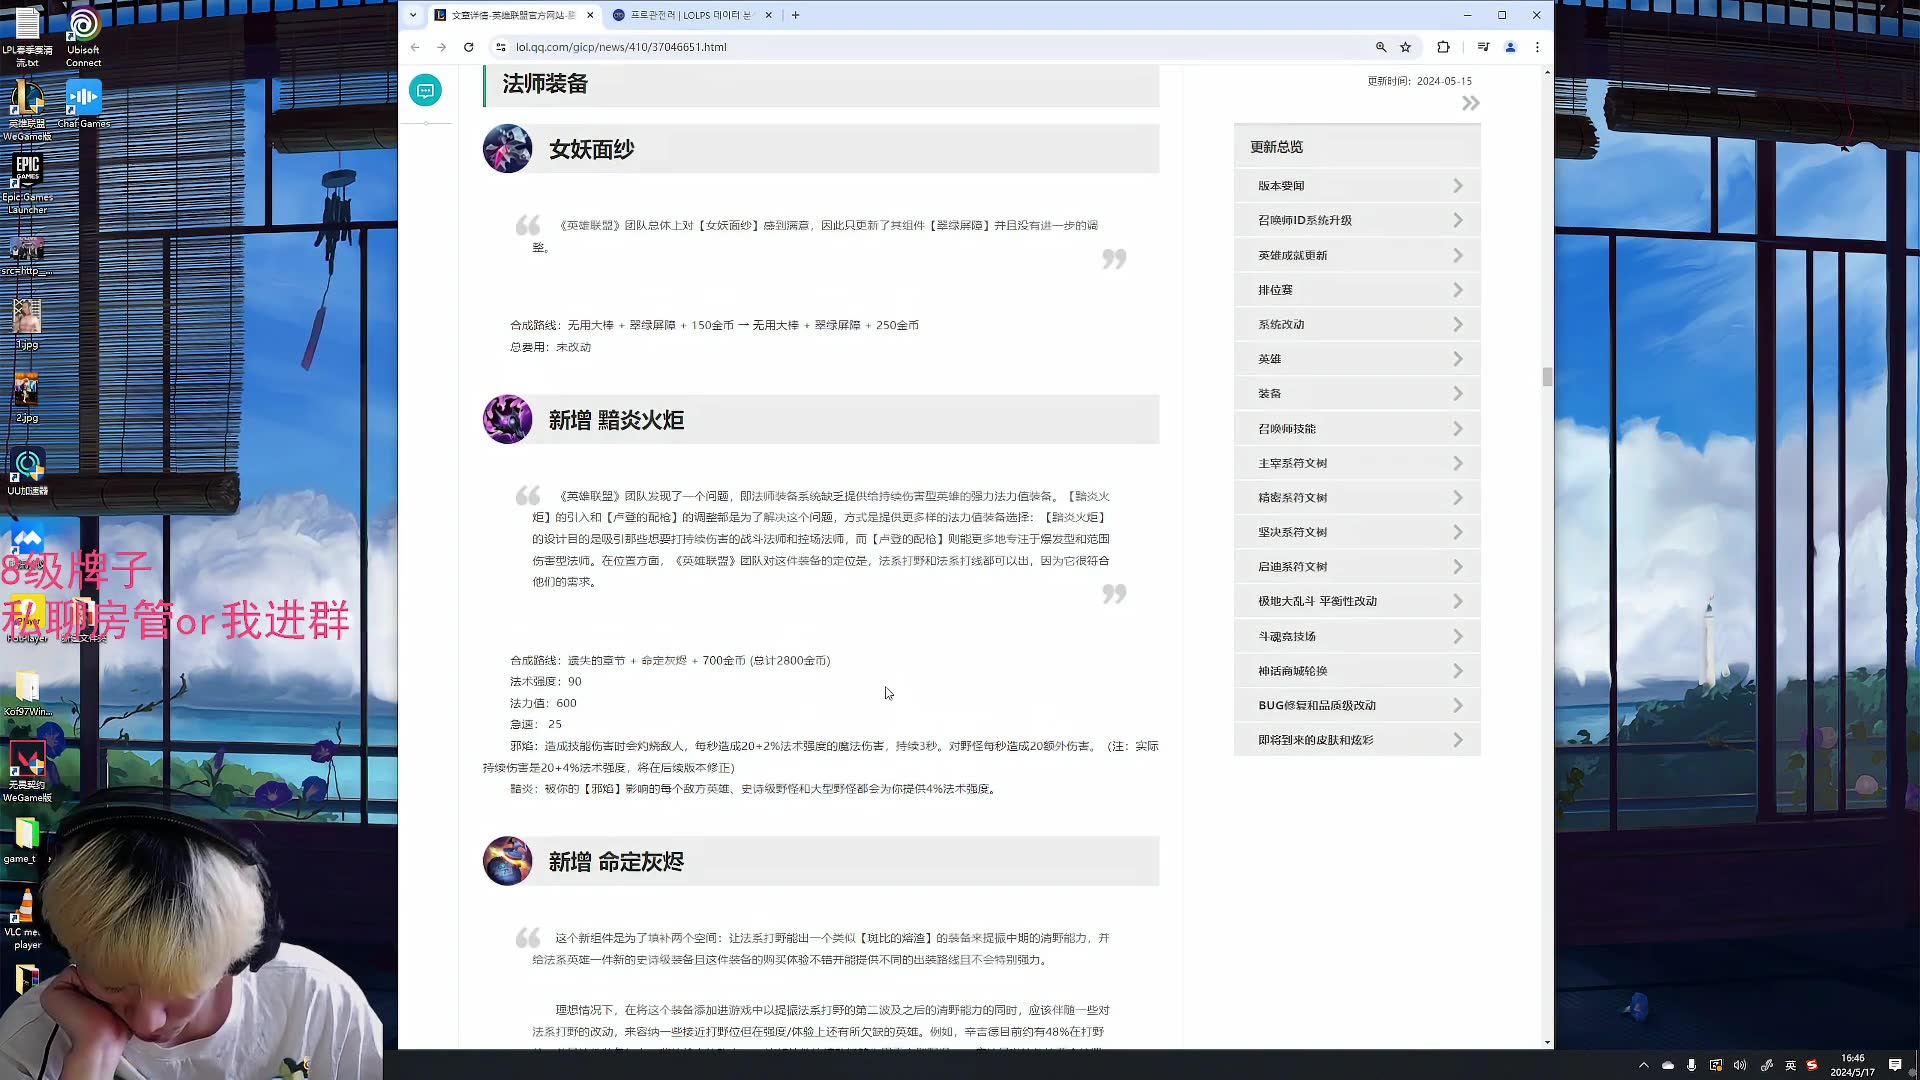This screenshot has height=1080, width=1920.
Task: Open the extensions puzzle icon
Action: point(1443,47)
